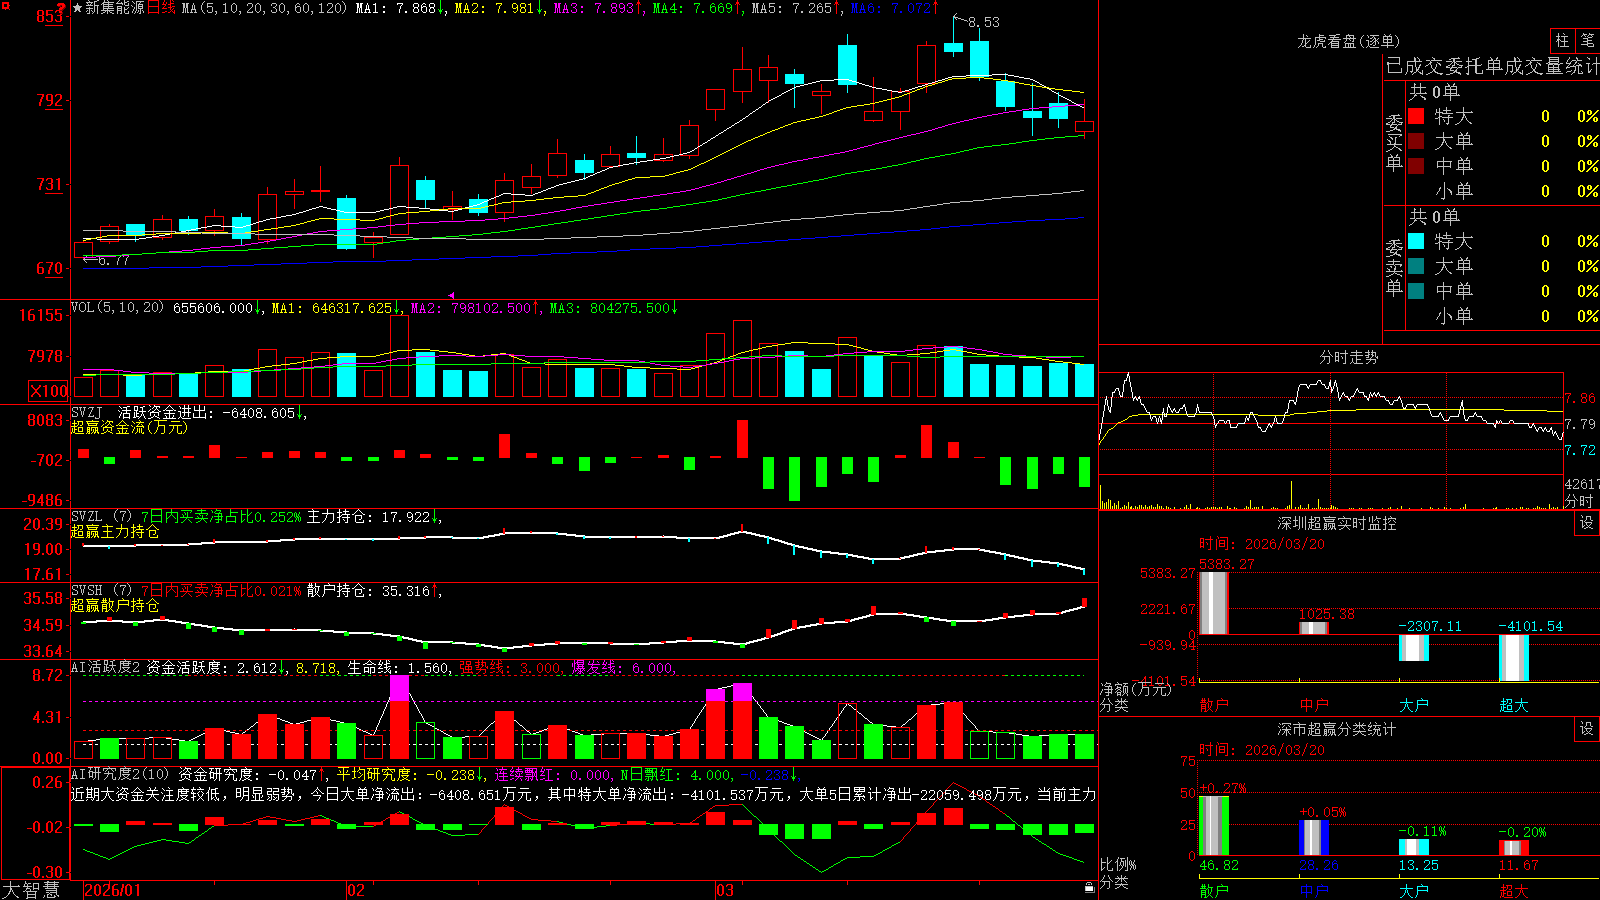Viewport: 1600px width, 900px height.
Task: Click the 中户 28.26 bar in 分类统计
Action: pyautogui.click(x=1313, y=838)
